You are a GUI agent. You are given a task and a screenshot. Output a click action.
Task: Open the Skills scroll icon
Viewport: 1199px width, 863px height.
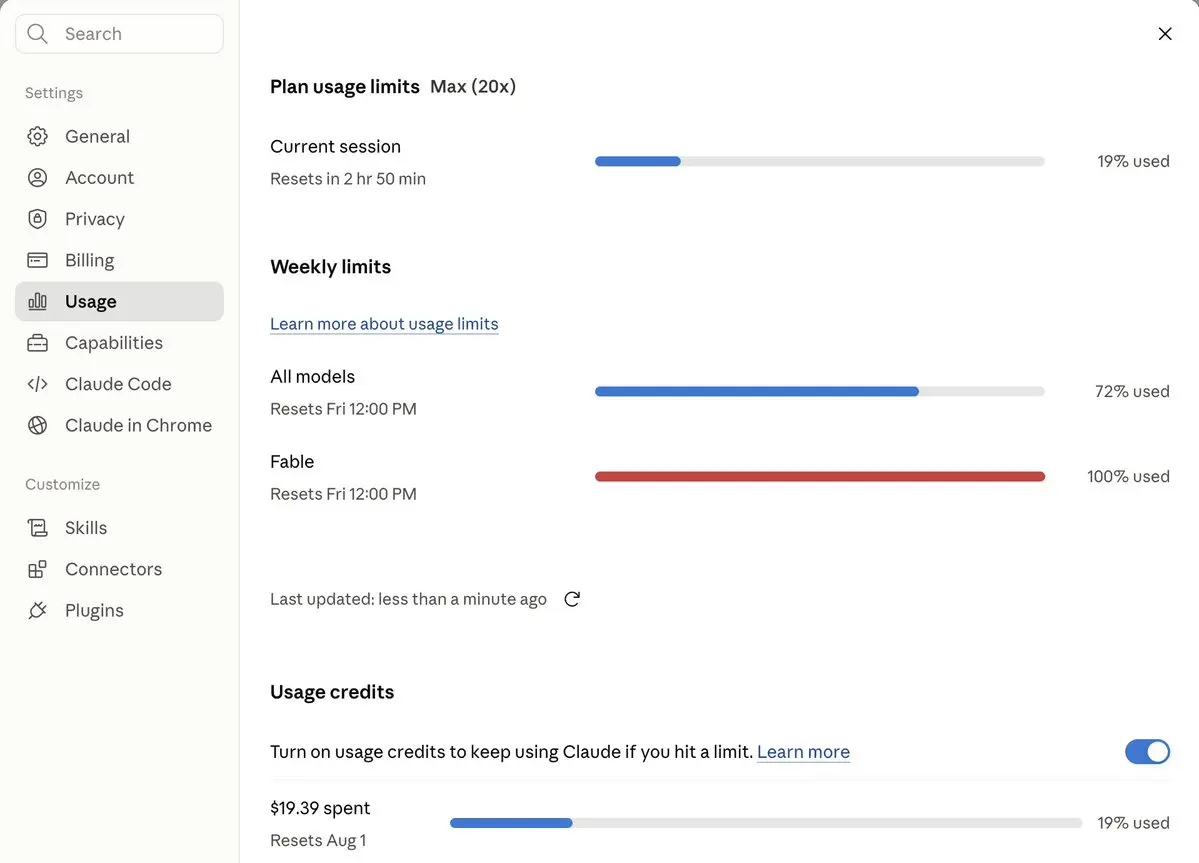[x=37, y=527]
